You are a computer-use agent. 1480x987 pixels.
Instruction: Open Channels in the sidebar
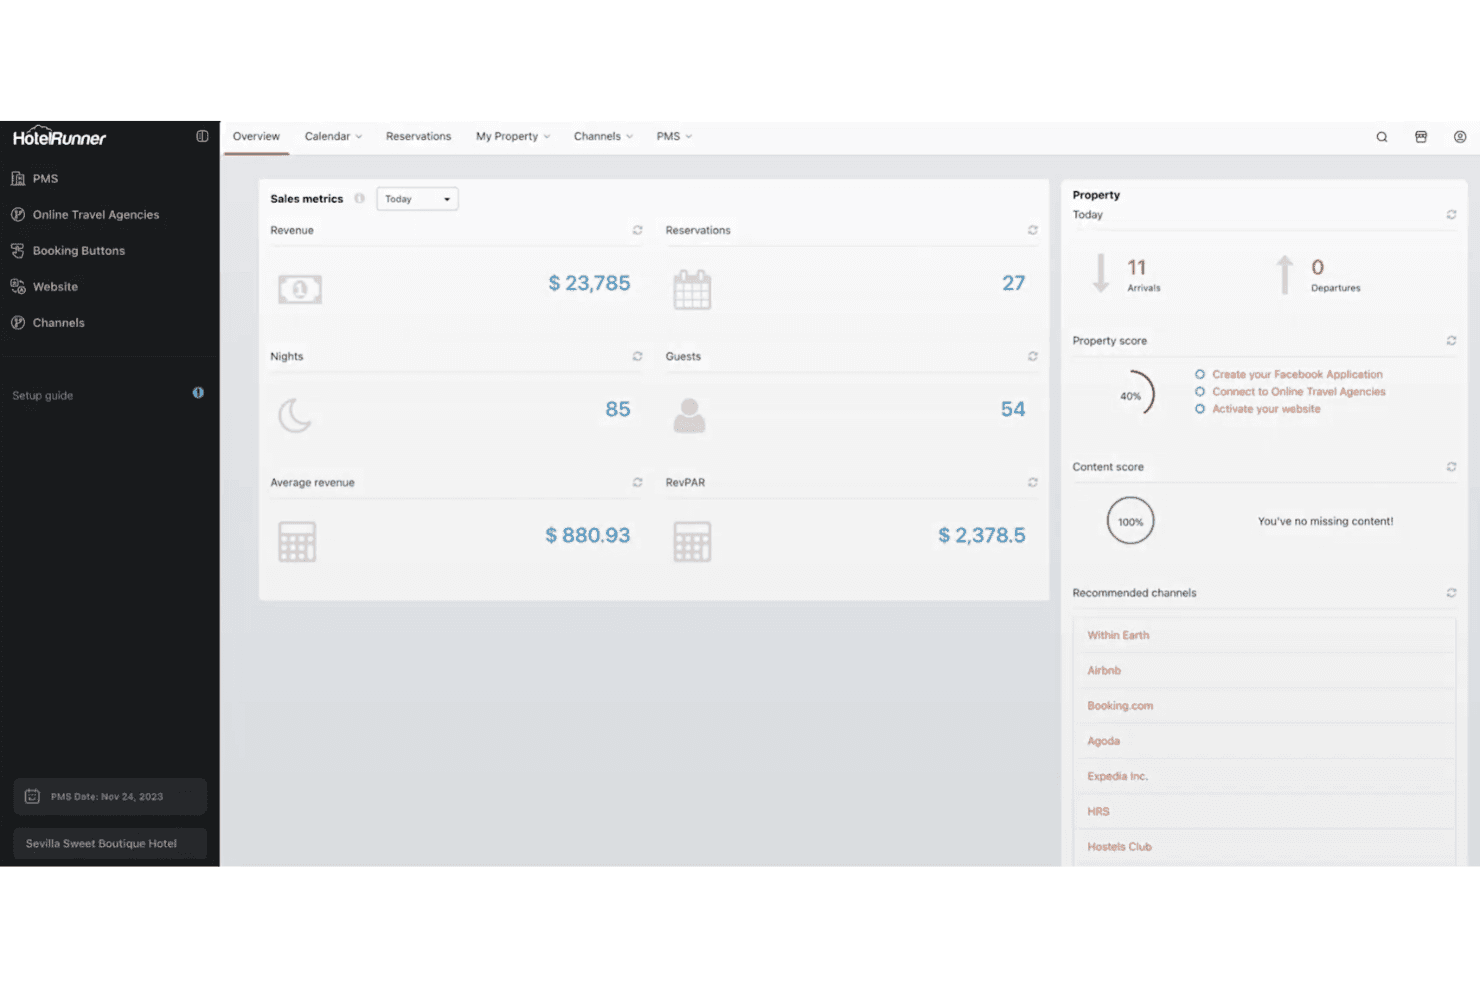pyautogui.click(x=48, y=322)
